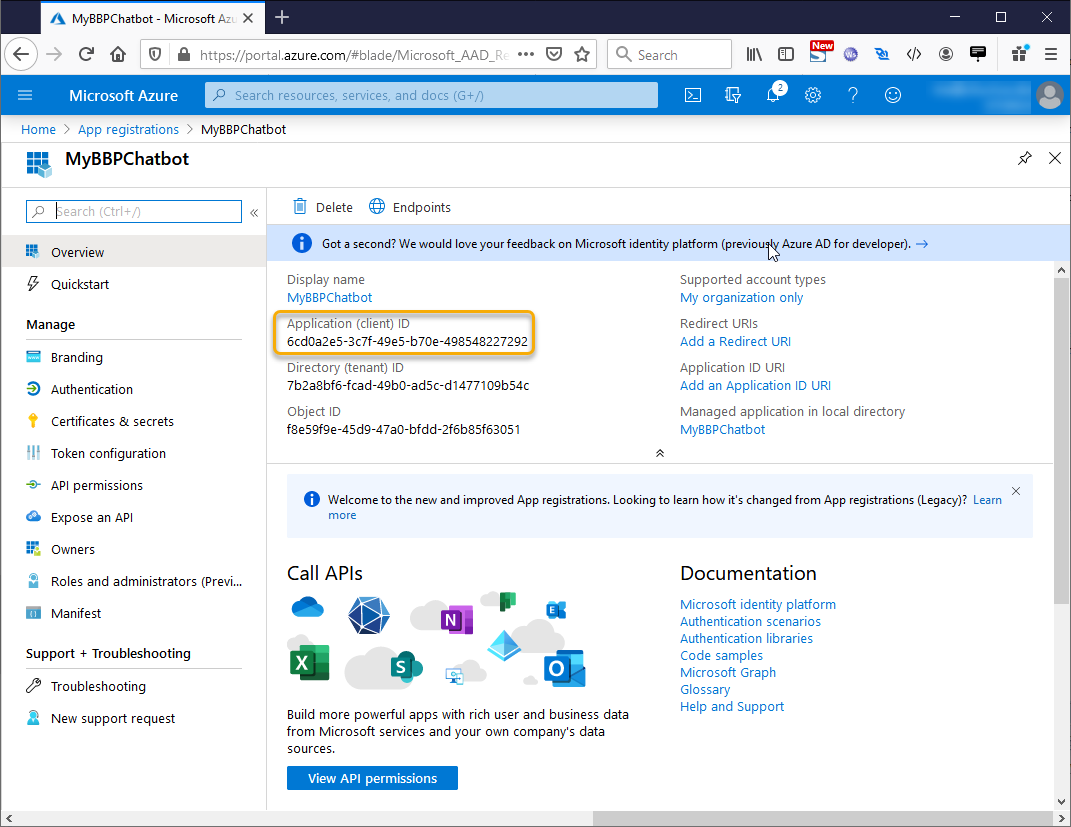Click the Directory (tenant) ID value
Image resolution: width=1071 pixels, height=827 pixels.
pyautogui.click(x=408, y=385)
